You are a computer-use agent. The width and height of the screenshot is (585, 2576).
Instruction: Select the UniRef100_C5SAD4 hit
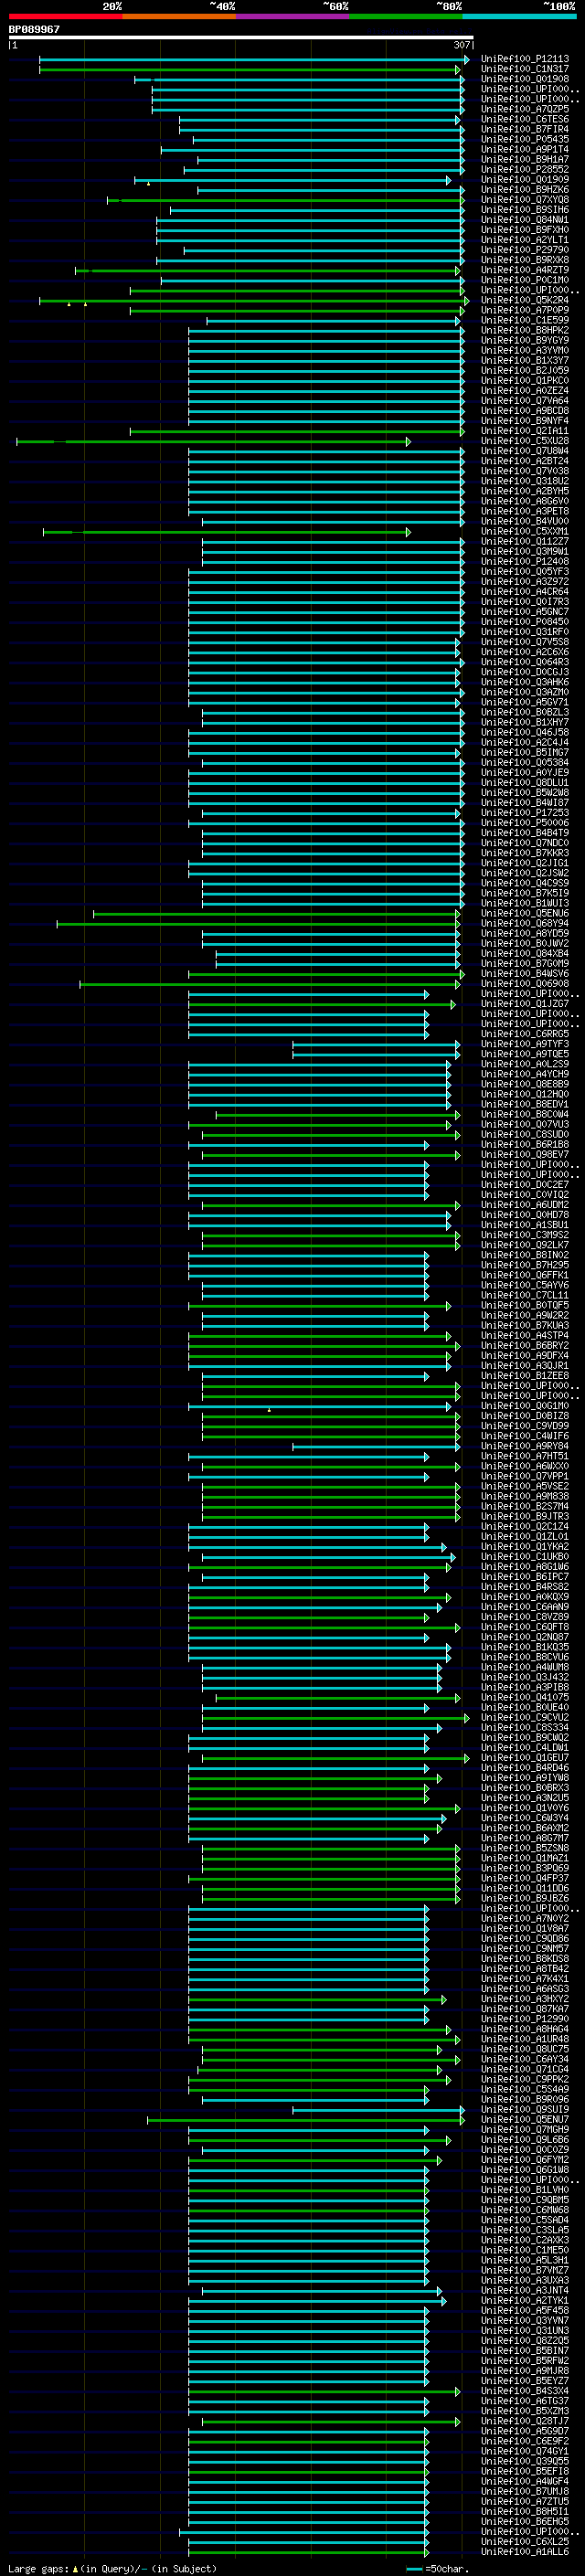point(525,2220)
